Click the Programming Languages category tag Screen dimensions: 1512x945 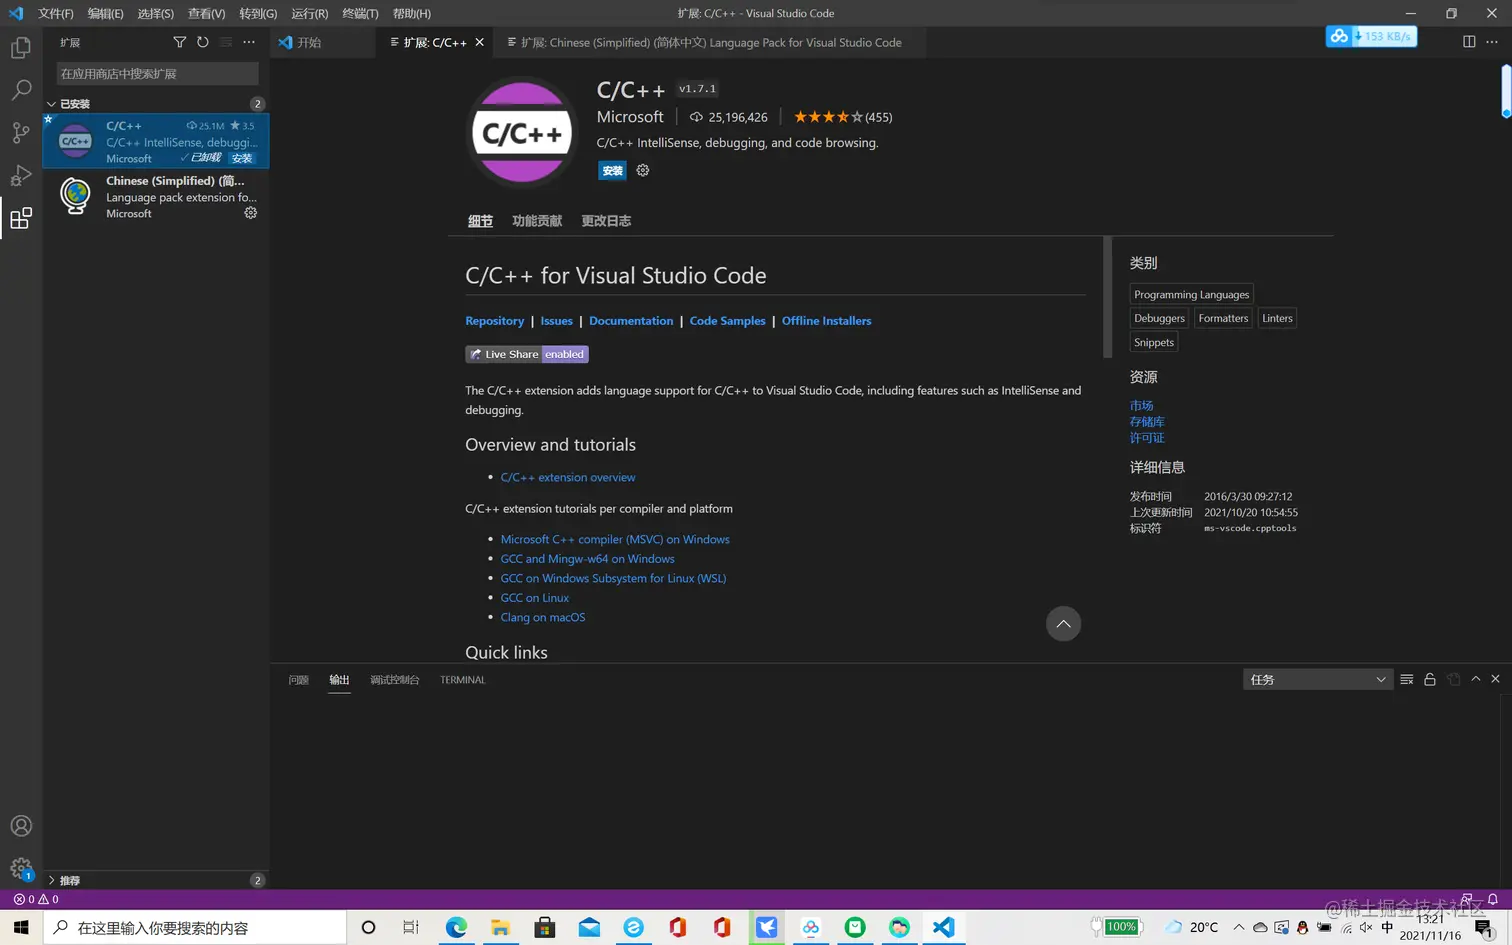pyautogui.click(x=1191, y=294)
